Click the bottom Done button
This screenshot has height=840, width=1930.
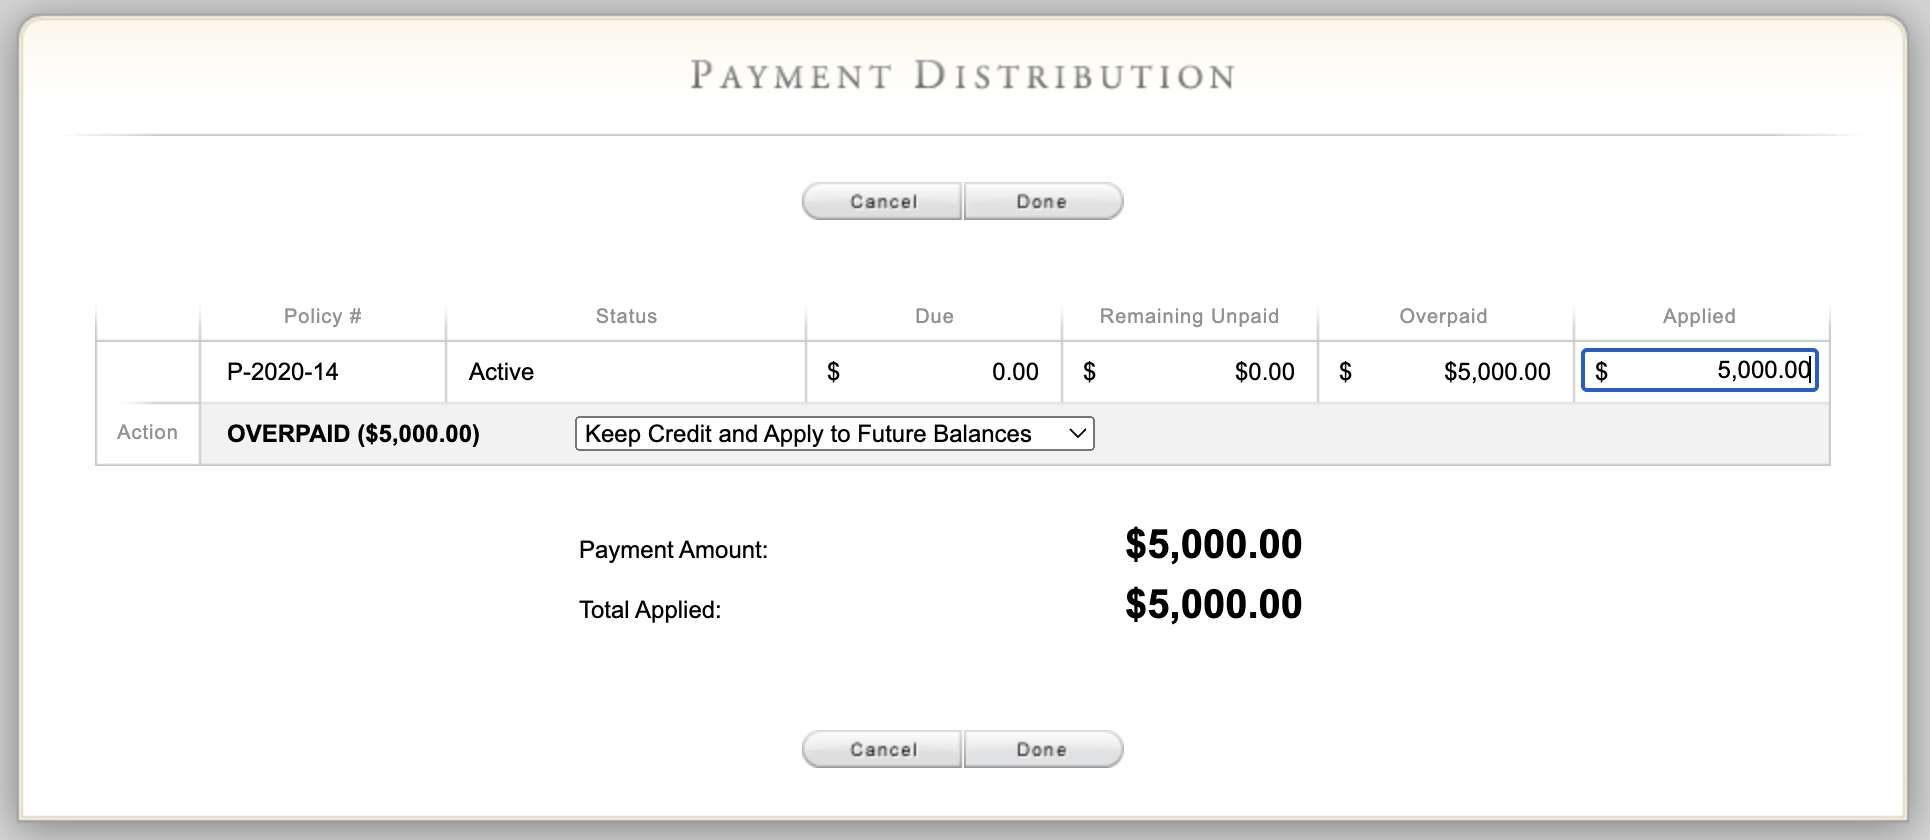[x=1043, y=749]
